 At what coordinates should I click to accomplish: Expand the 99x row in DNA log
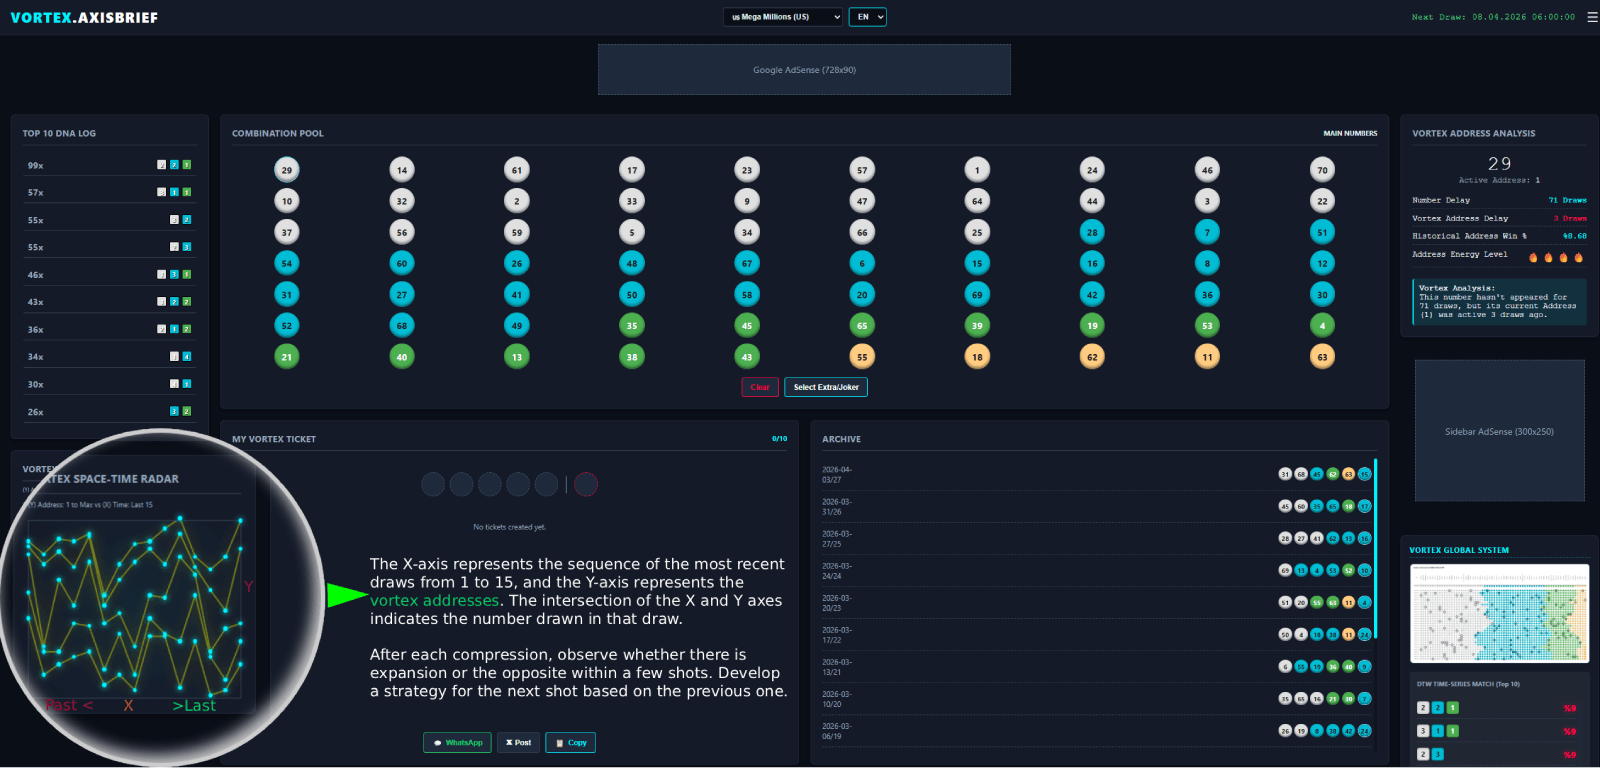[x=108, y=165]
